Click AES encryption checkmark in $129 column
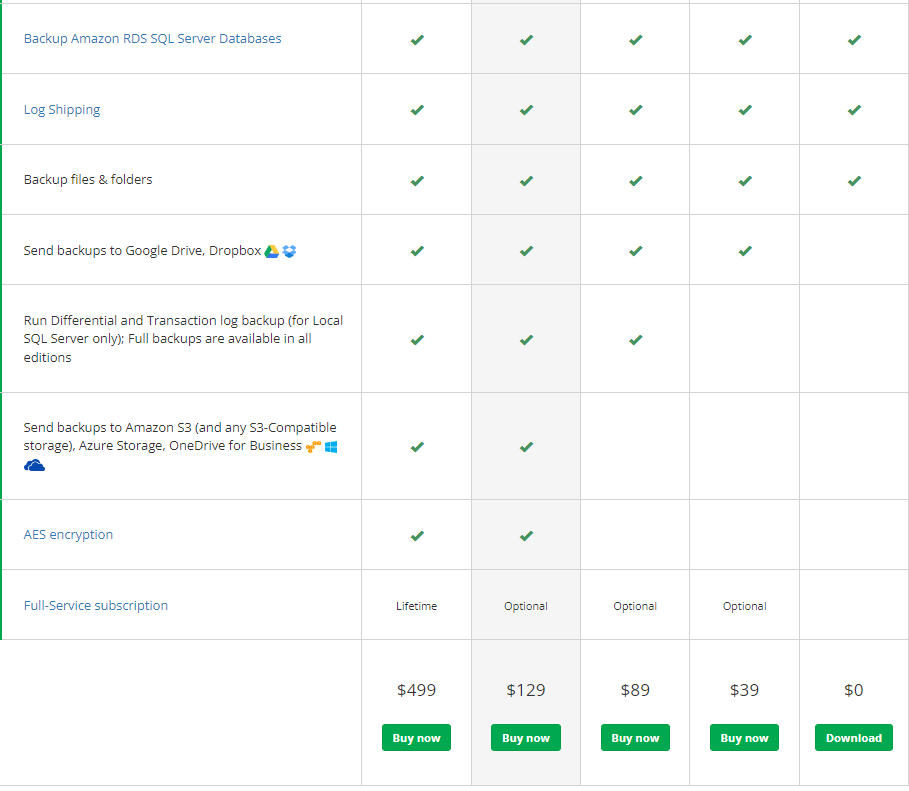This screenshot has height=791, width=909. tap(526, 536)
